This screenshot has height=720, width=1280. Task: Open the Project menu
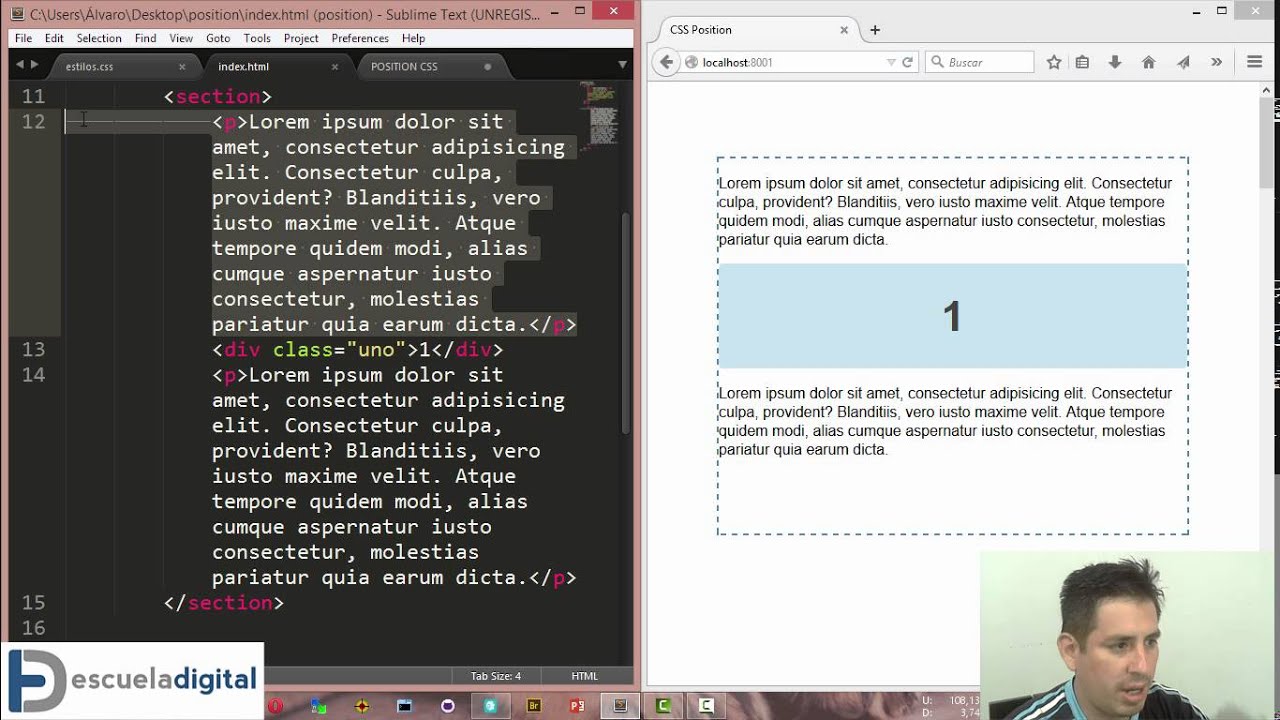pos(301,38)
